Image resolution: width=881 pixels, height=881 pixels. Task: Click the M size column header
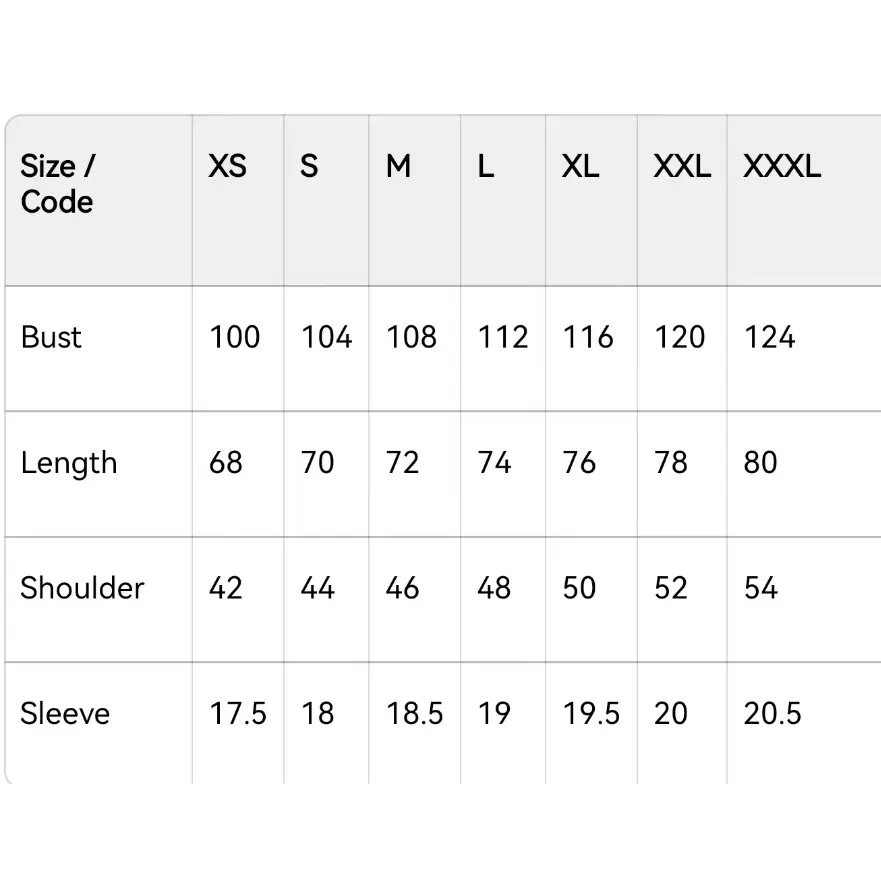coord(398,166)
